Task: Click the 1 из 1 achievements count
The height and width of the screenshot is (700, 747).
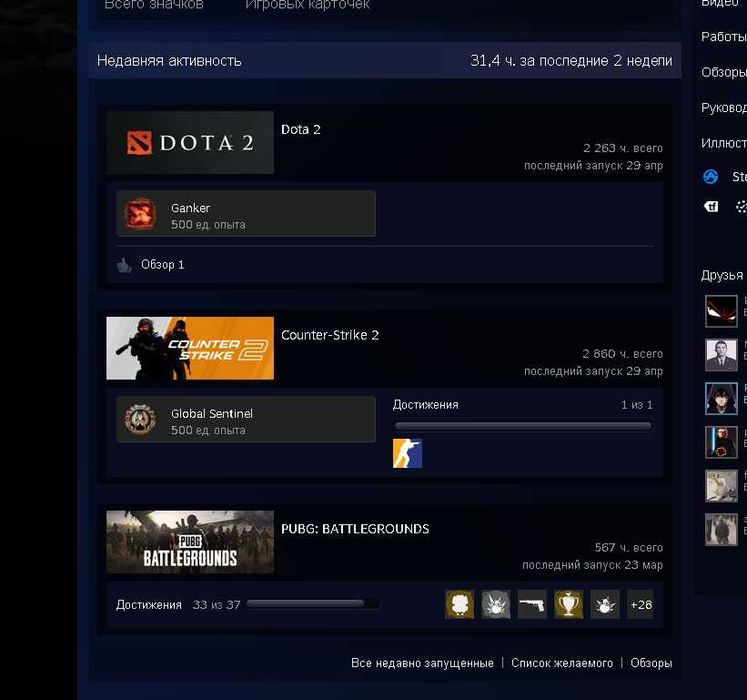Action: tap(637, 405)
